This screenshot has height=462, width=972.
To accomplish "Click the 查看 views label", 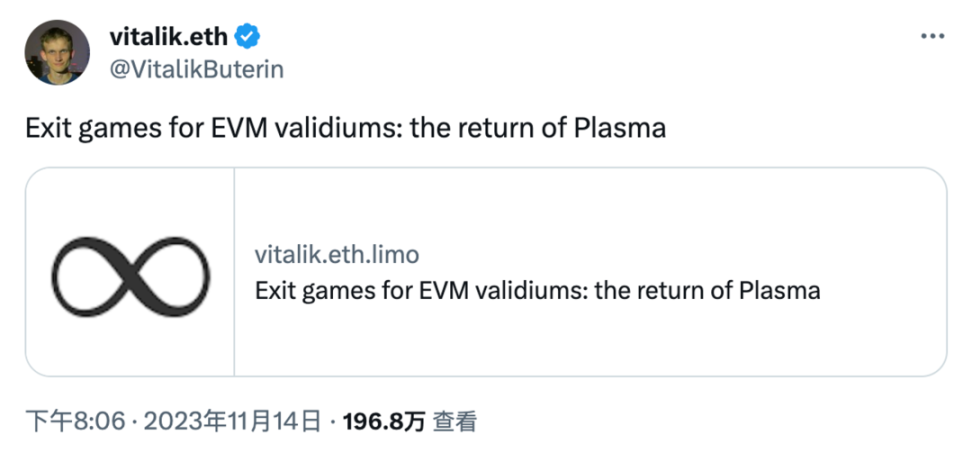I will (x=454, y=422).
